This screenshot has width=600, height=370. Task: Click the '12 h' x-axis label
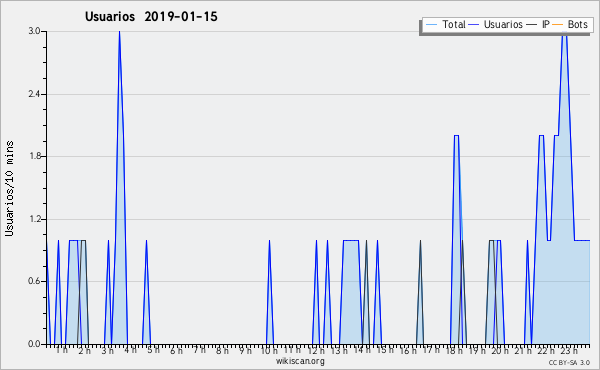point(316,350)
